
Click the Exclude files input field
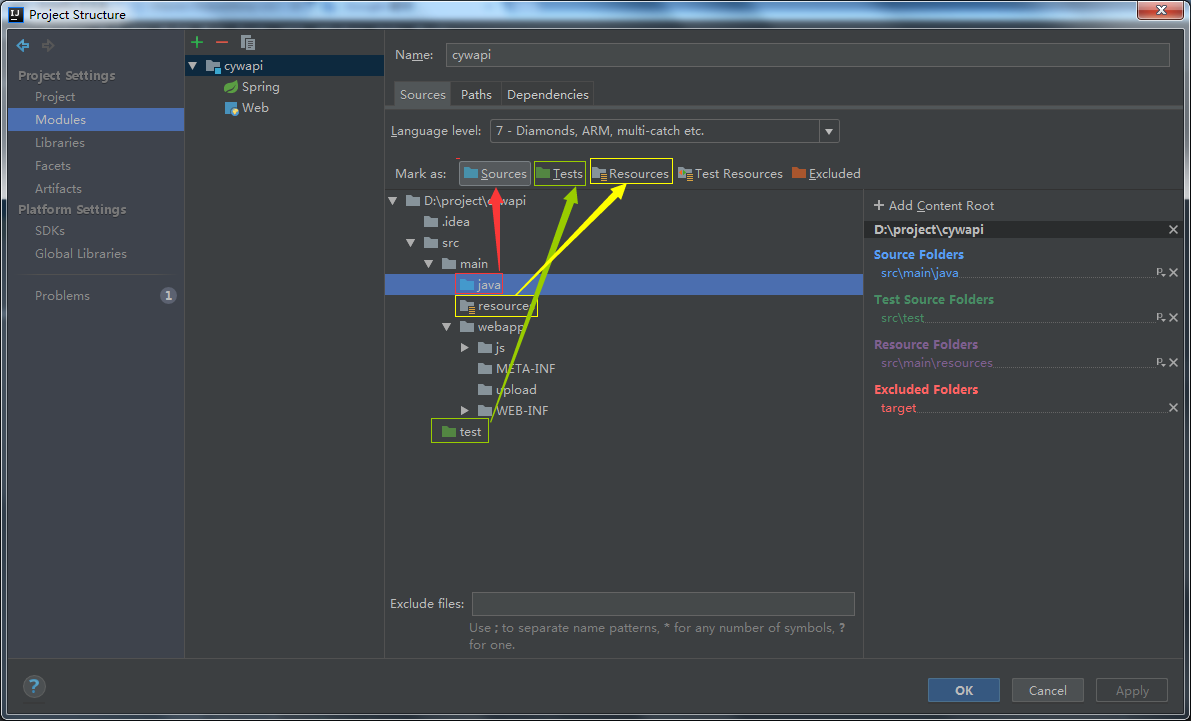point(663,604)
